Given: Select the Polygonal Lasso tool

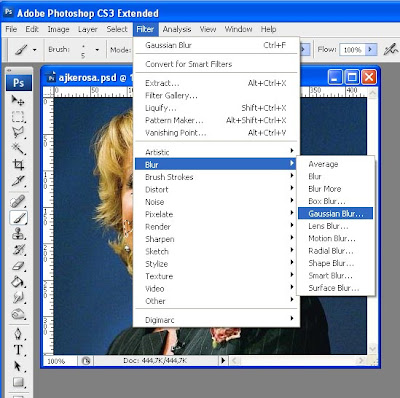Looking at the screenshot, I should (18, 132).
